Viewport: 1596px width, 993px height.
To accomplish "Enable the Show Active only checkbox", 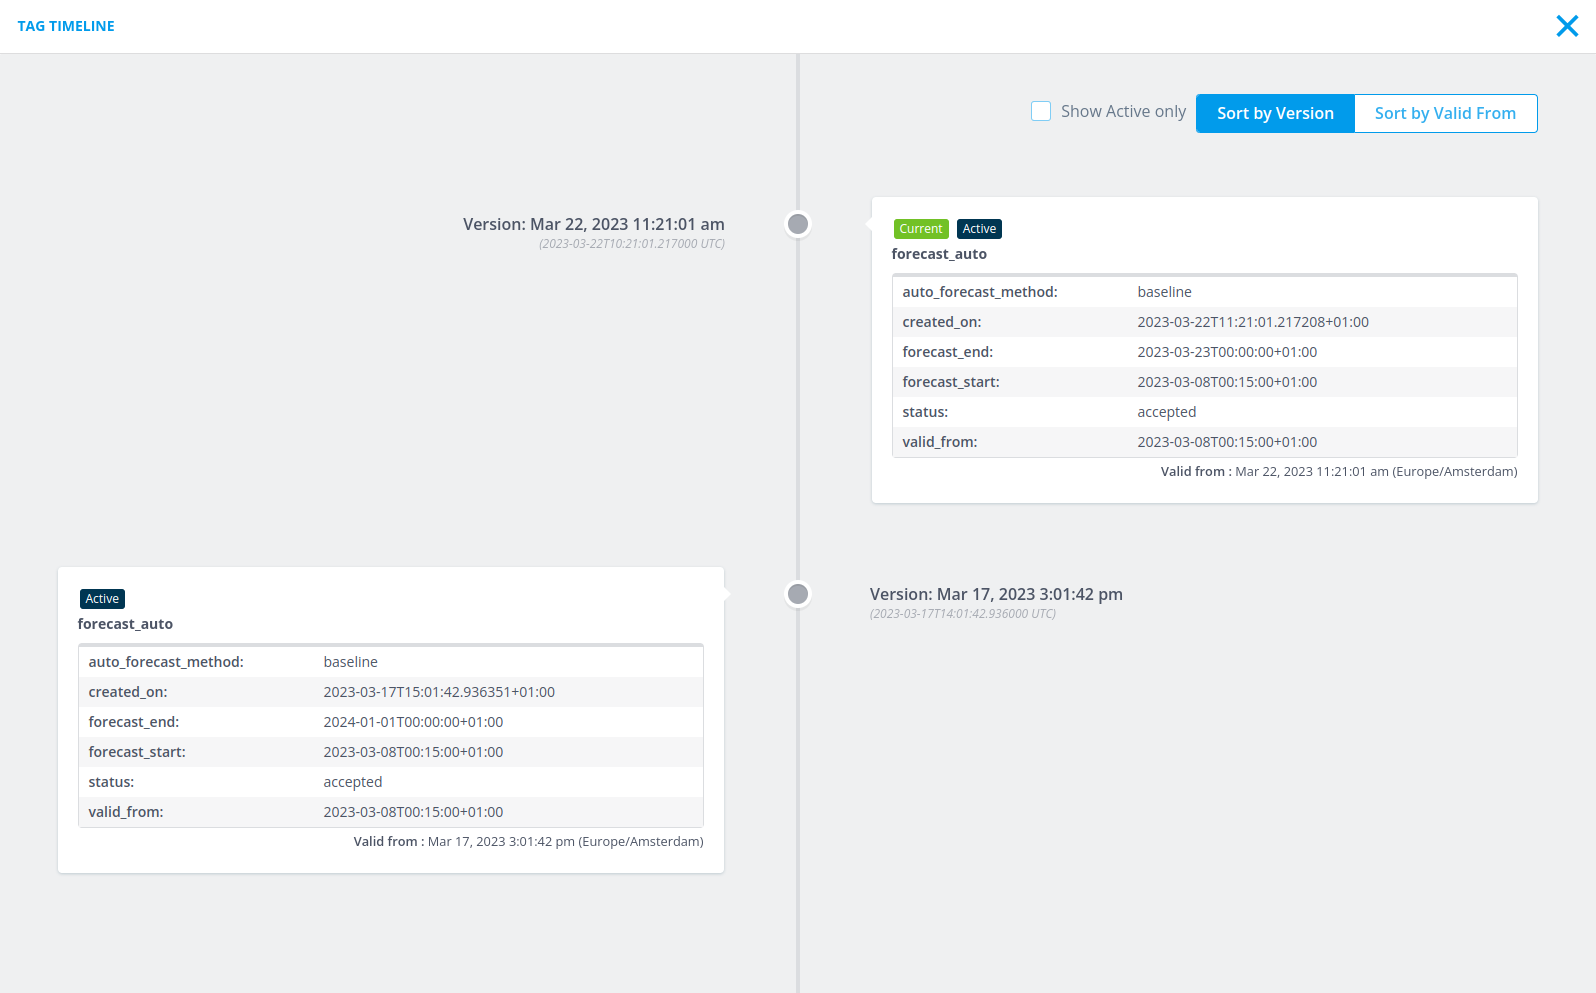I will 1041,112.
